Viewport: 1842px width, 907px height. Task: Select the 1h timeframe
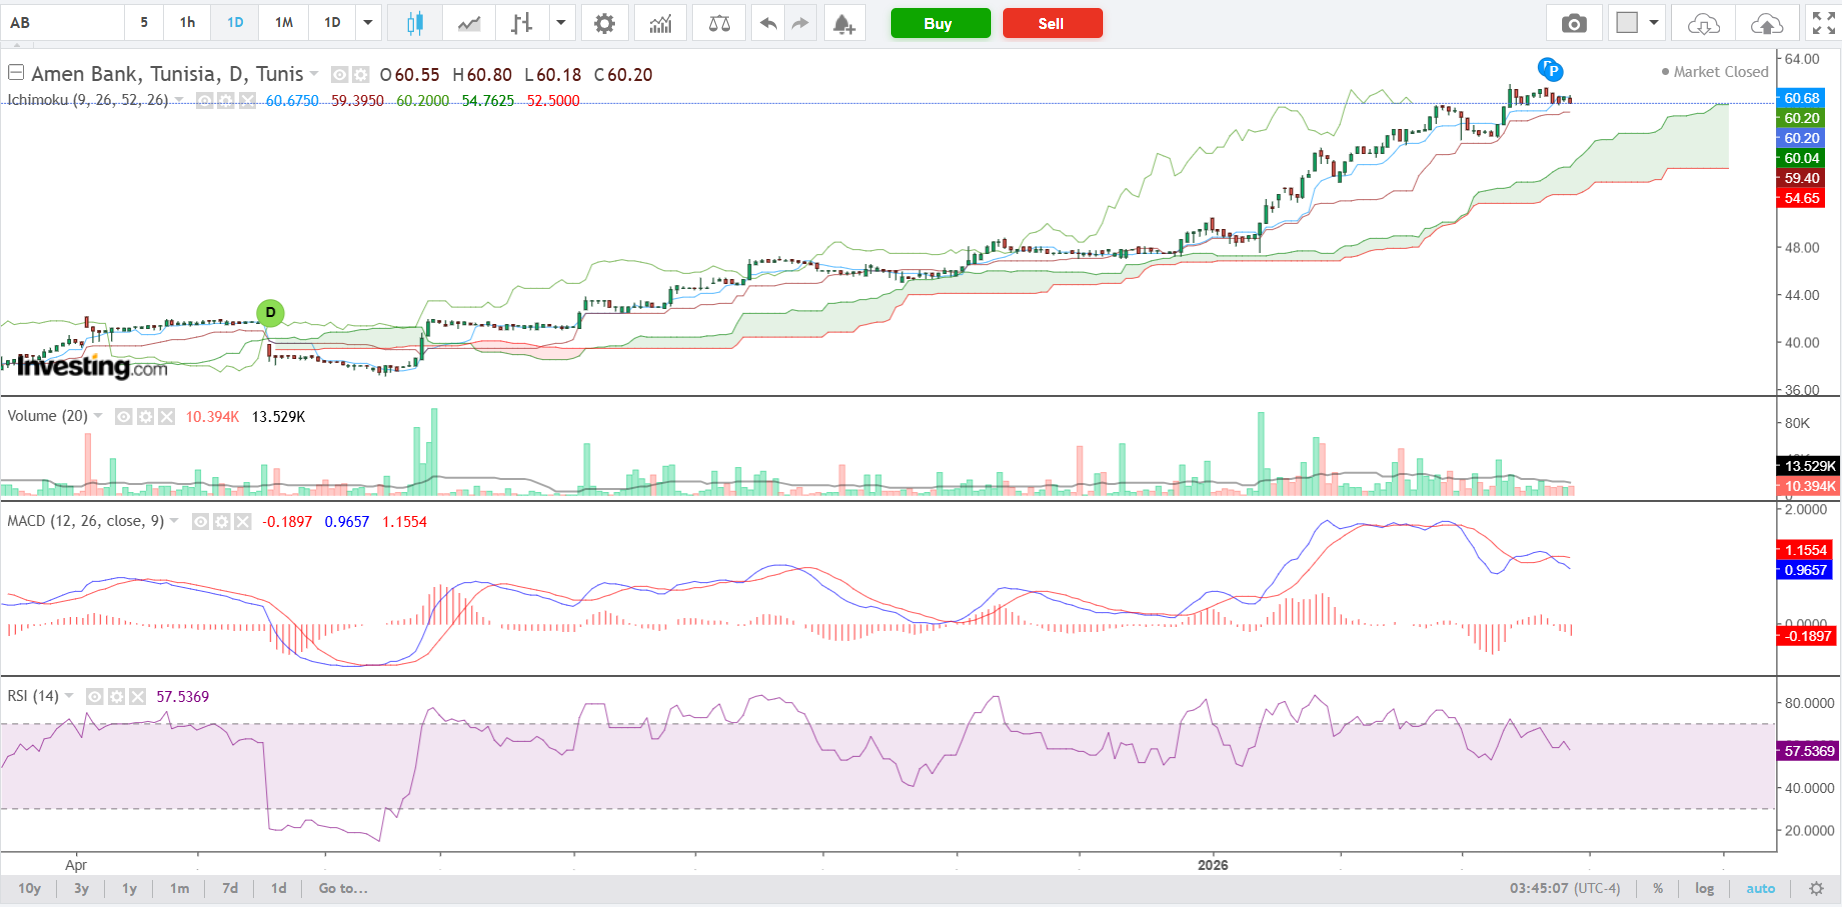[x=187, y=23]
